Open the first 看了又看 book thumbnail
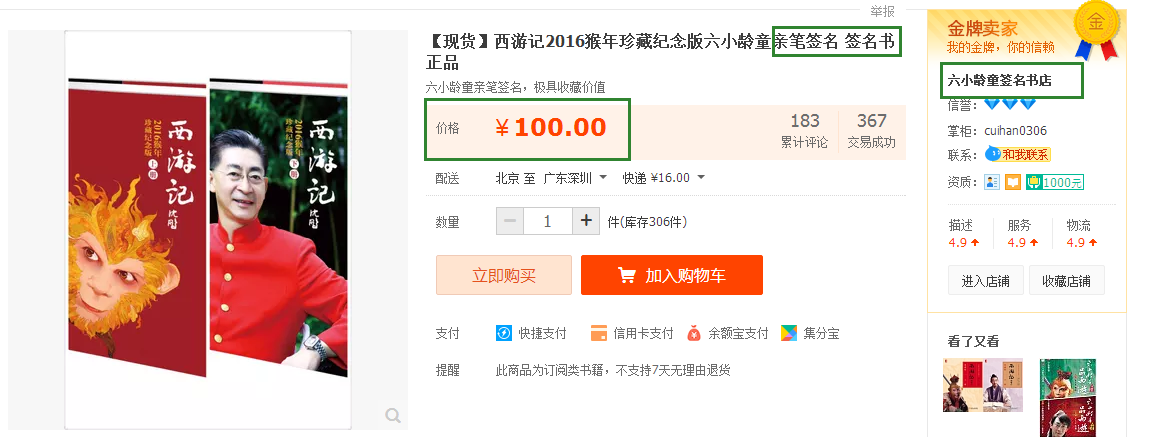 [972, 385]
